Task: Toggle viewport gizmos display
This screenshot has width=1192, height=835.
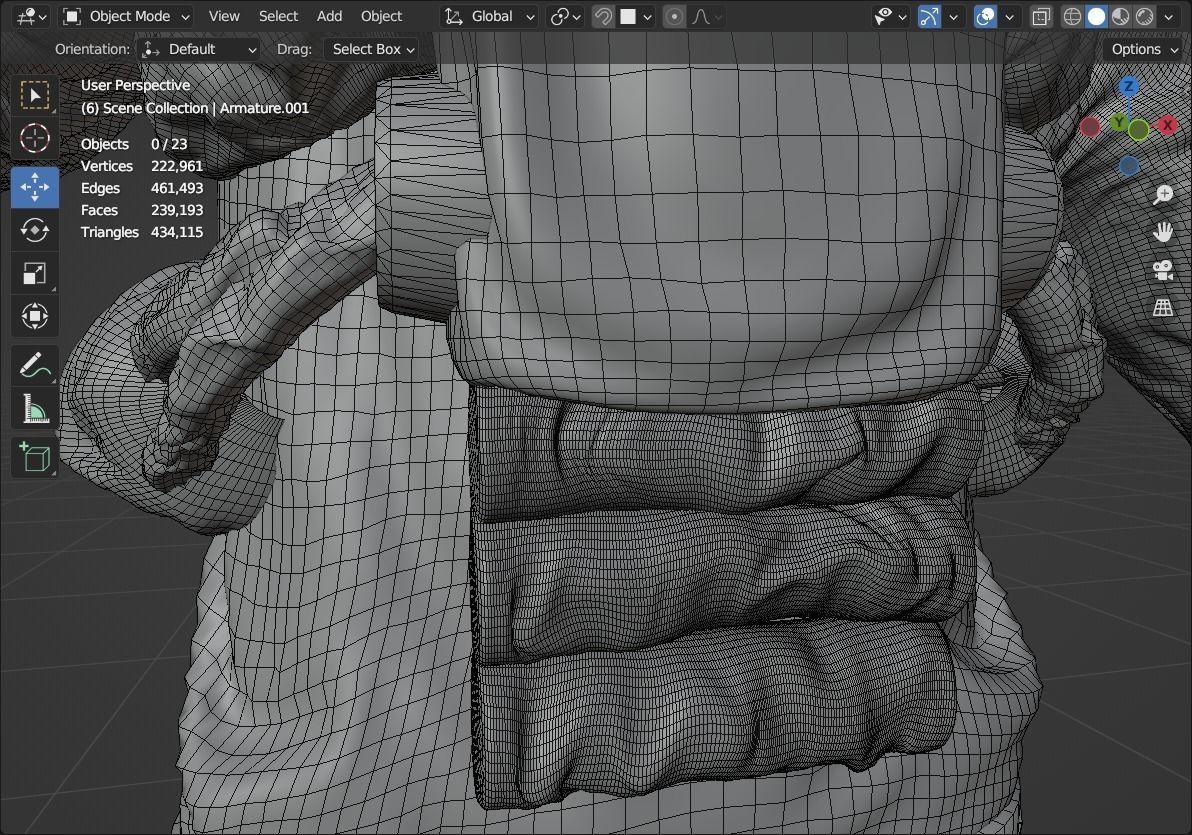Action: (x=929, y=16)
